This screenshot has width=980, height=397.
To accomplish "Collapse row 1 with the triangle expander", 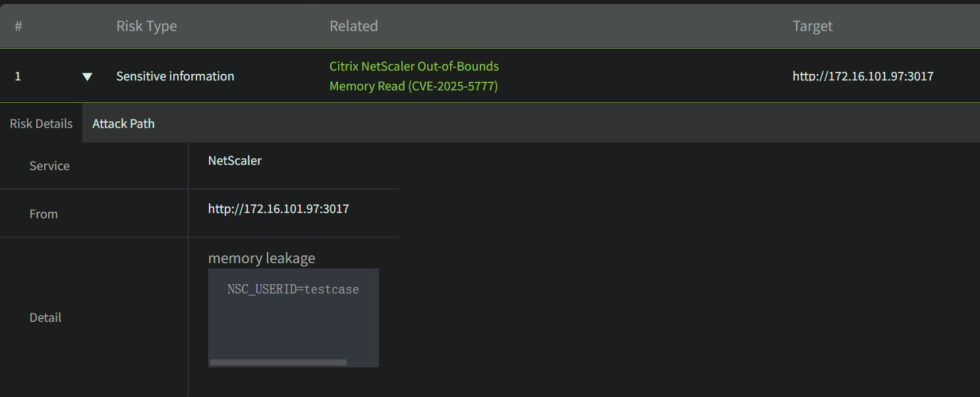I will point(88,76).
